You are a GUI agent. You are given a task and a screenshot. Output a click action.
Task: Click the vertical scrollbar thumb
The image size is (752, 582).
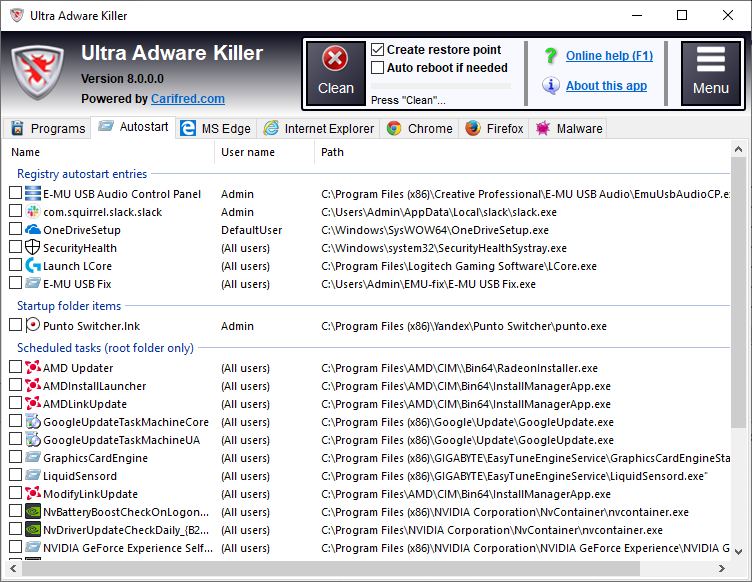point(738,292)
